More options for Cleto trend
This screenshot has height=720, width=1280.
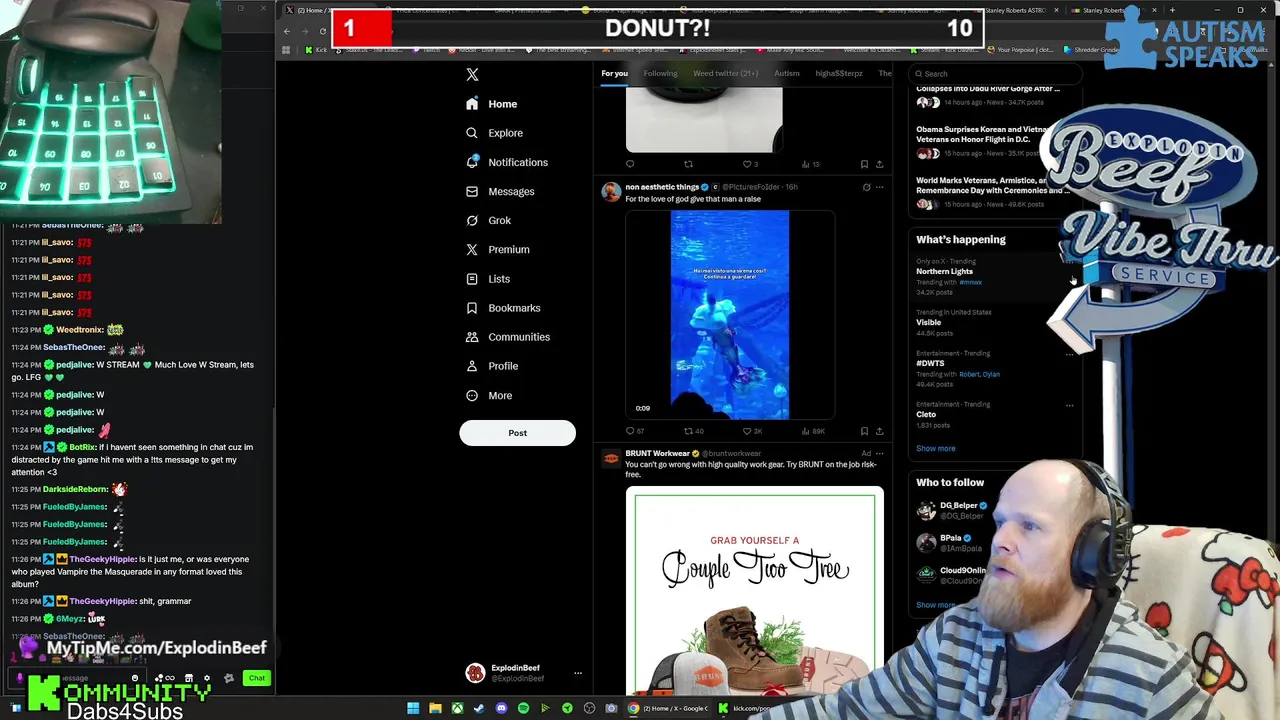[1069, 405]
